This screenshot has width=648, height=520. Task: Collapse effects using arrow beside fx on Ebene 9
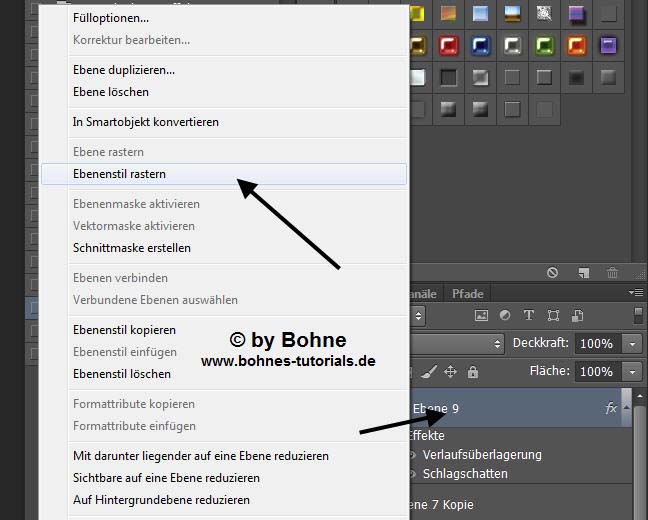tap(627, 409)
